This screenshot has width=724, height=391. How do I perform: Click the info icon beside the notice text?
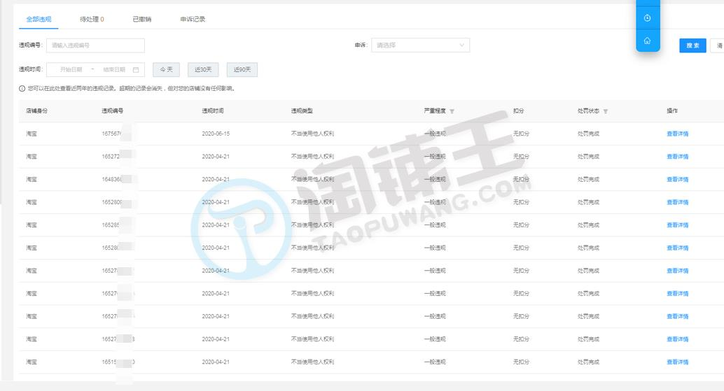tap(22, 89)
